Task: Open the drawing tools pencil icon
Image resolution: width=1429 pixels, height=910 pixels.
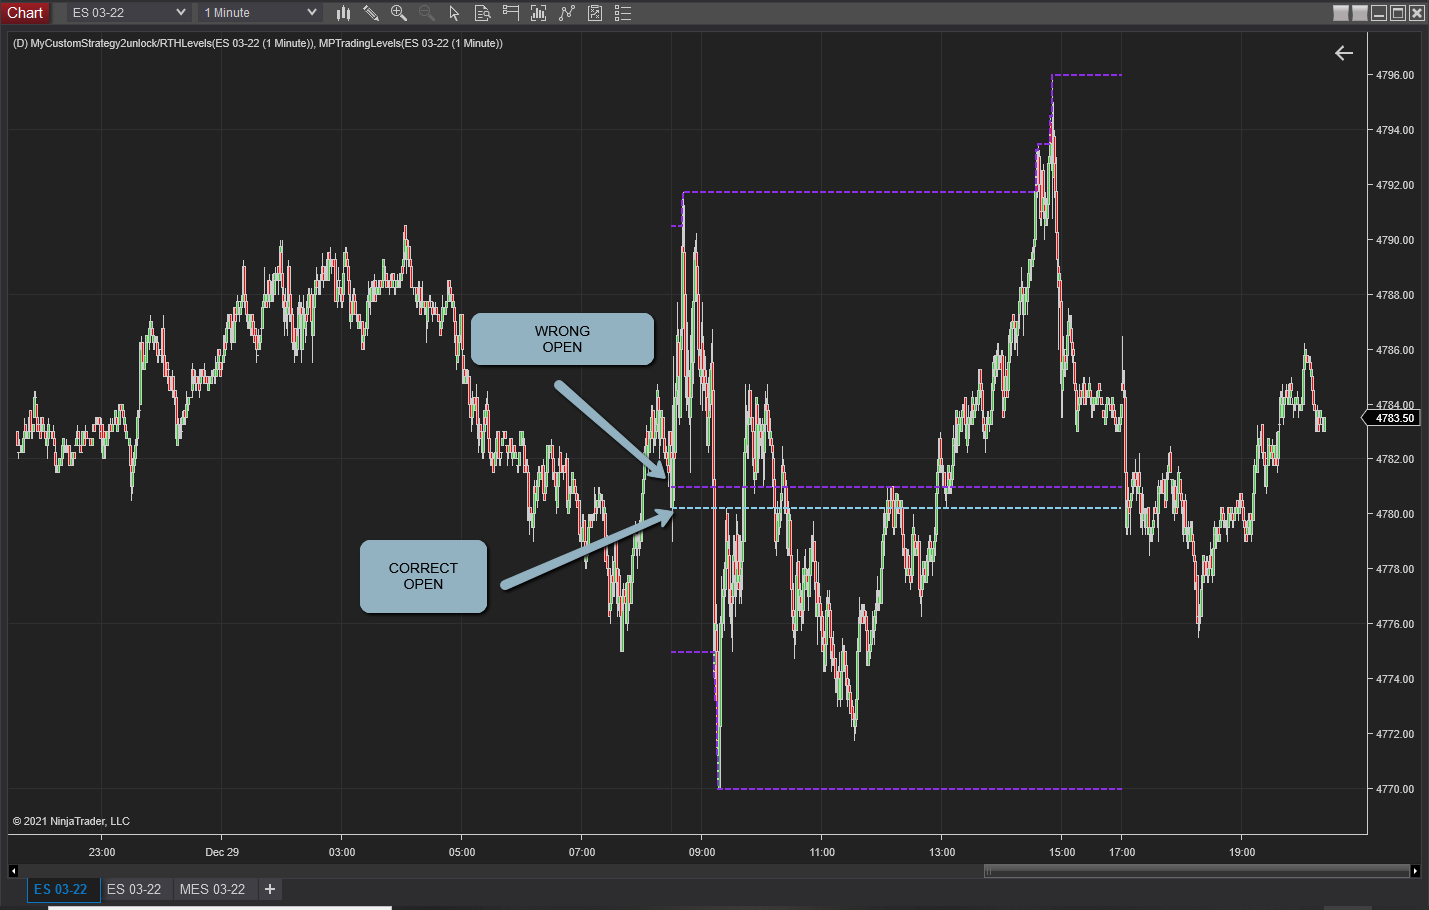Action: 371,13
